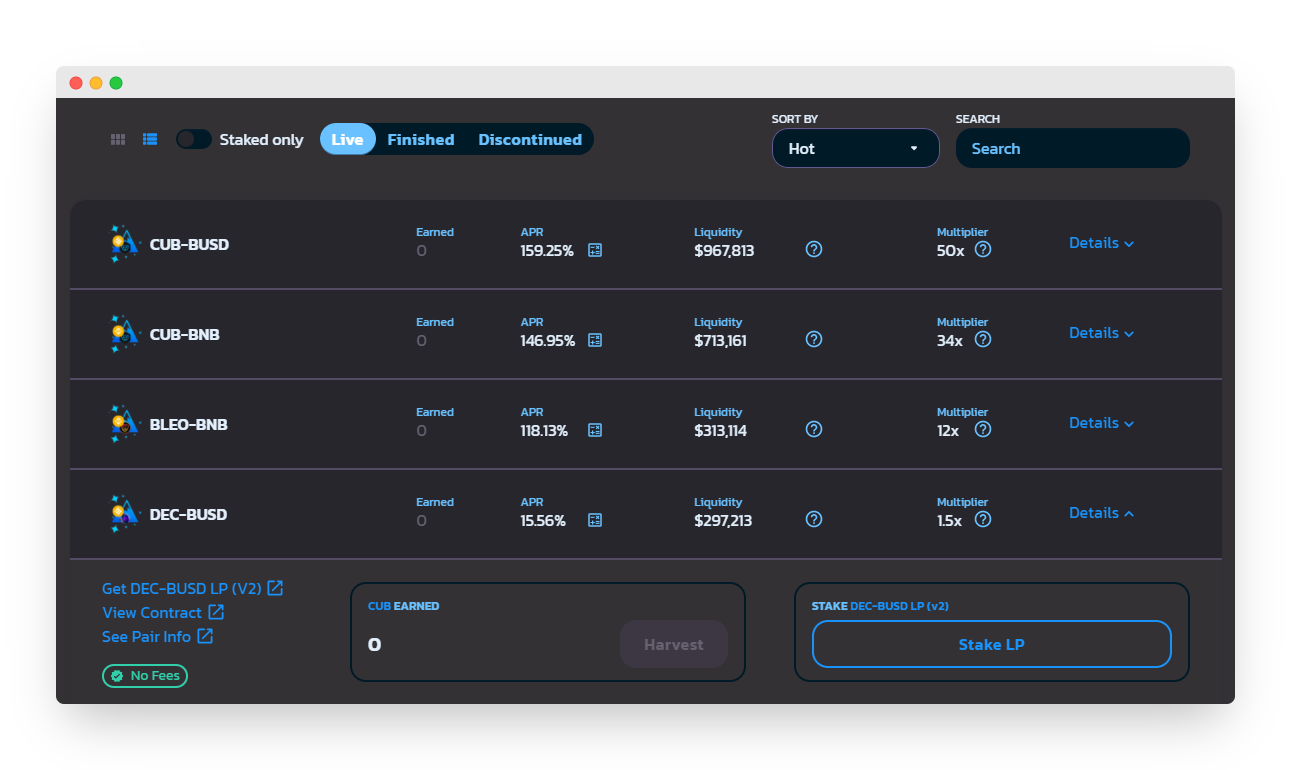
Task: Collapse Details for the DEC-BUSD farm
Action: (1102, 513)
